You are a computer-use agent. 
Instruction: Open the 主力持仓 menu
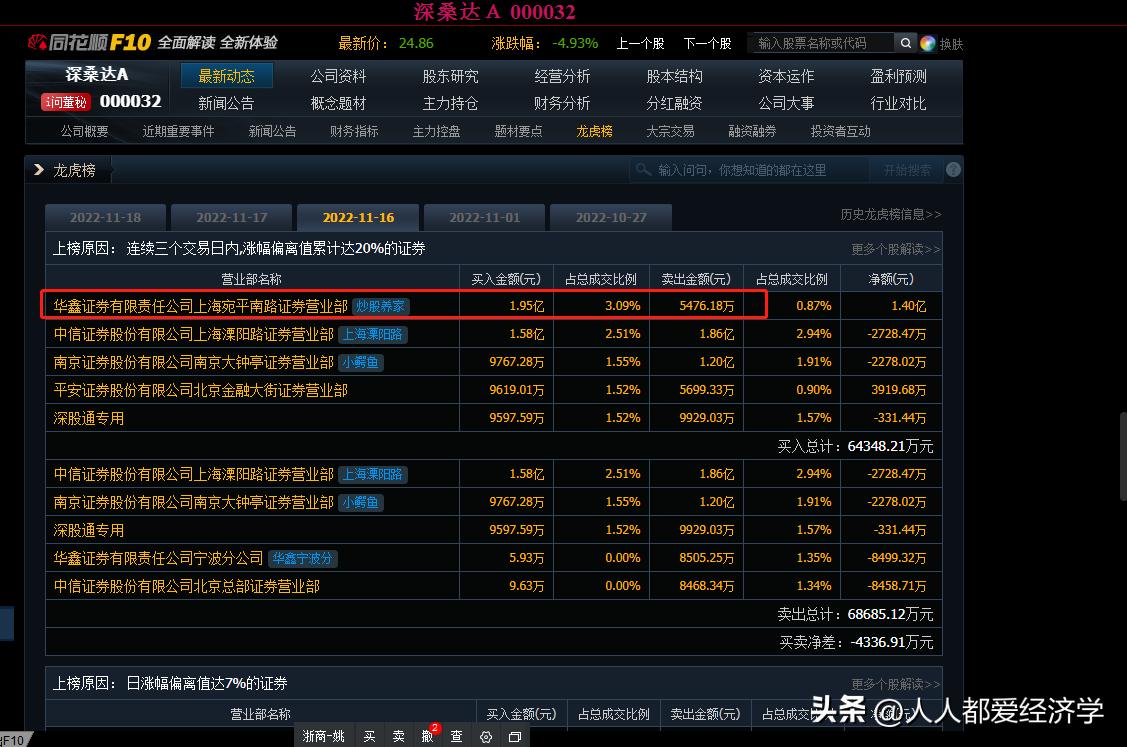click(x=451, y=104)
